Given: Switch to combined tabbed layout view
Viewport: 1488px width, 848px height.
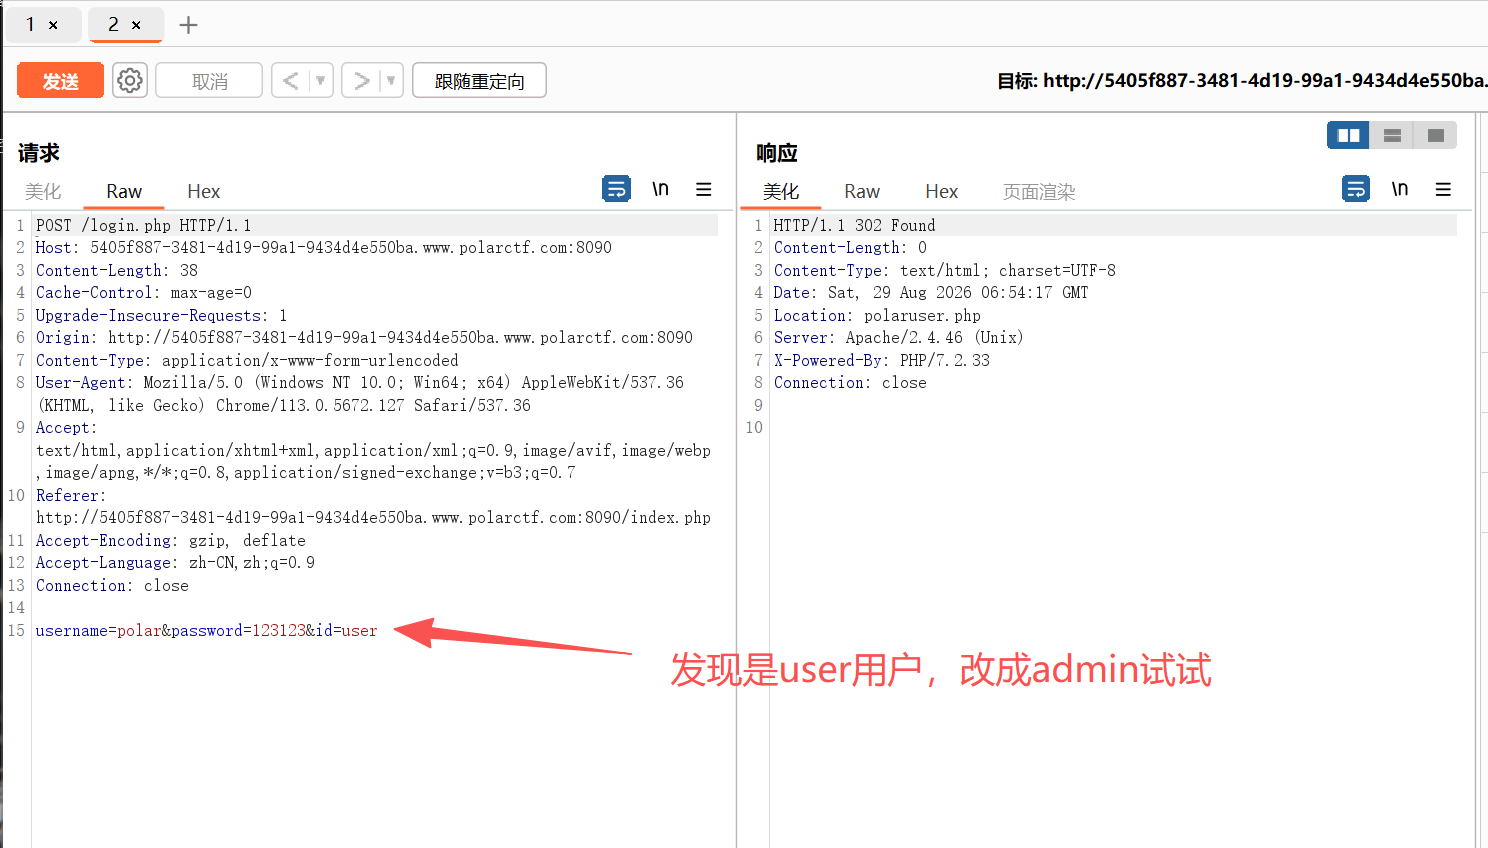Looking at the screenshot, I should coord(1435,135).
